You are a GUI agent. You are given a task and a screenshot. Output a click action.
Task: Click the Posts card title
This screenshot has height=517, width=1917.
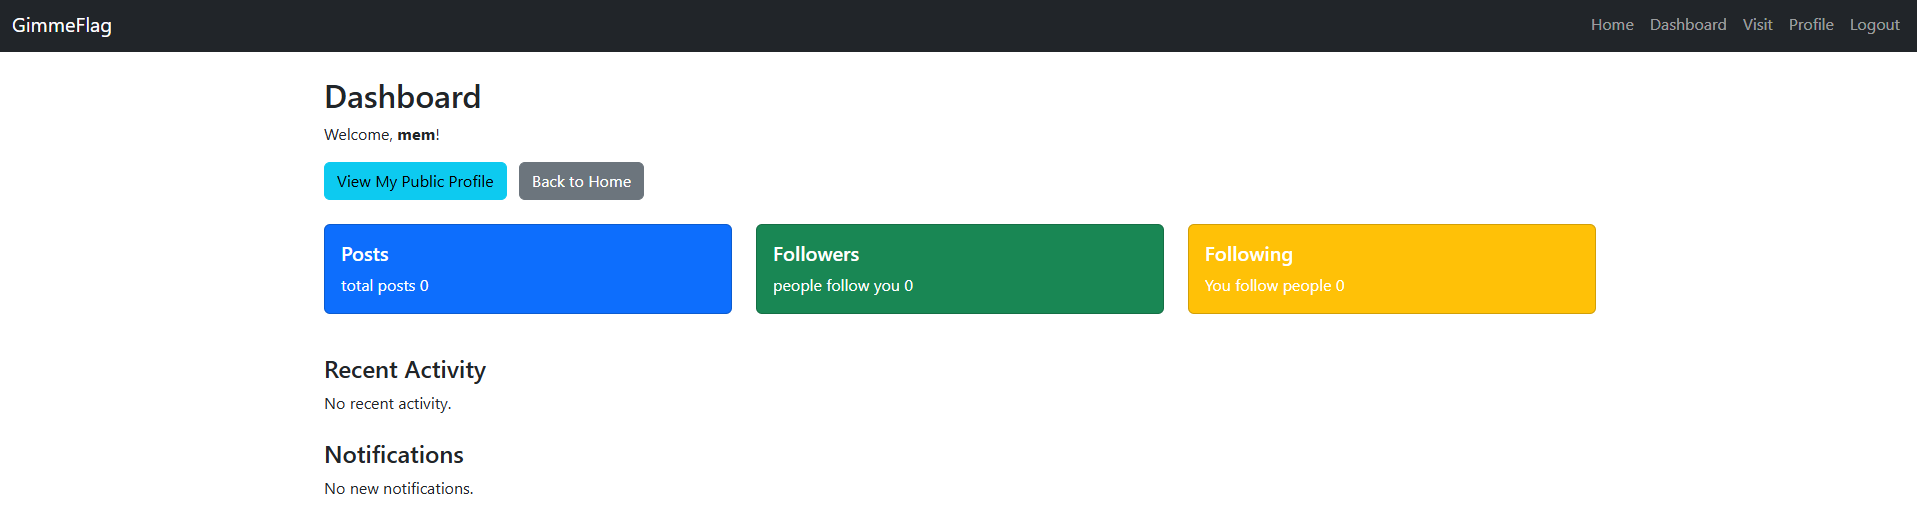coord(365,254)
